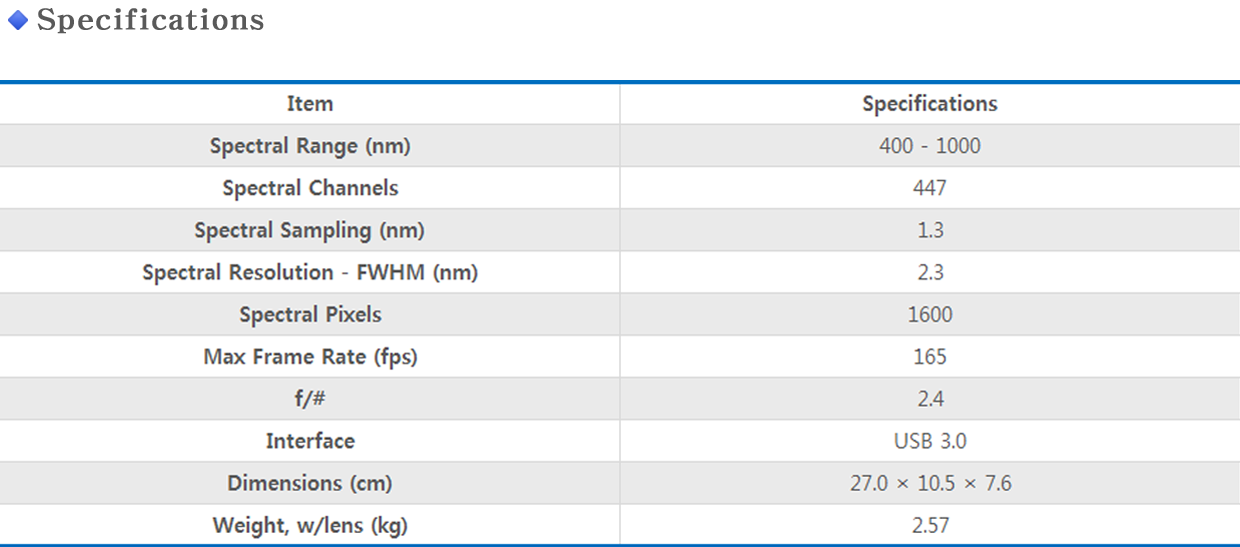This screenshot has width=1240, height=547.
Task: Click the 447 spectral channels value
Action: (930, 188)
